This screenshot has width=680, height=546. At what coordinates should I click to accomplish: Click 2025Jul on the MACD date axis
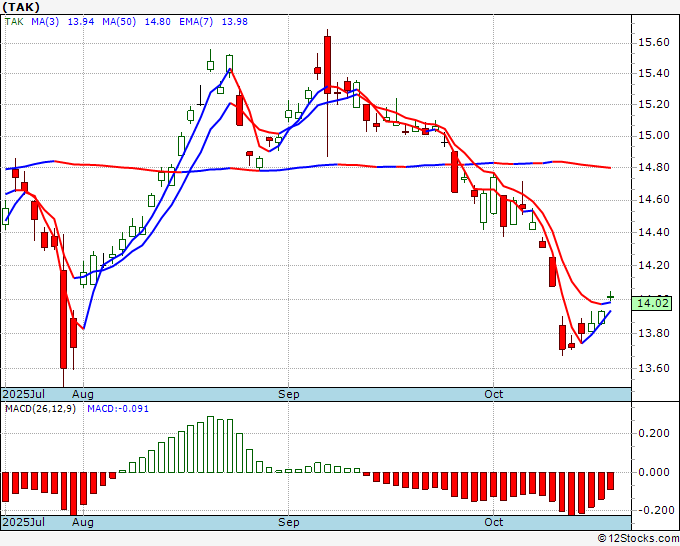point(24,522)
